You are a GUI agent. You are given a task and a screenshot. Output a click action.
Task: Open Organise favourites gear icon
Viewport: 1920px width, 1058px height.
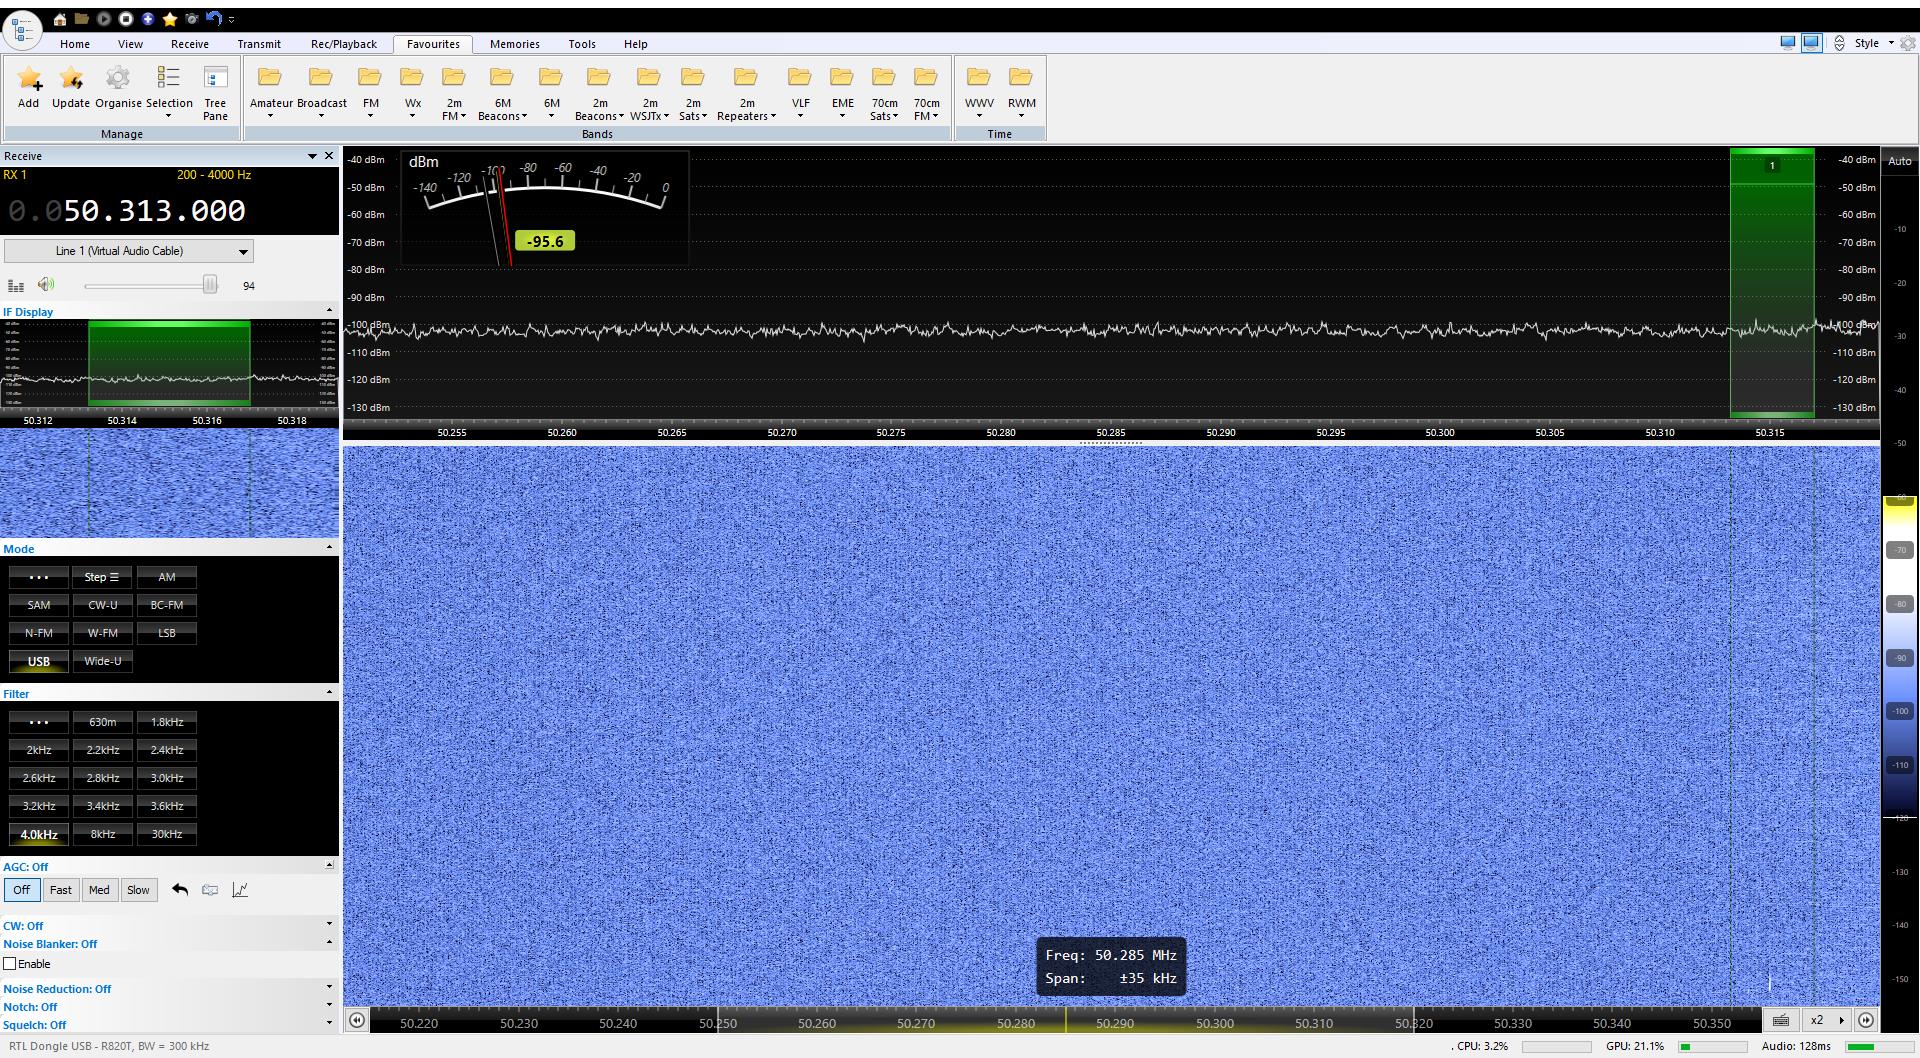(118, 79)
